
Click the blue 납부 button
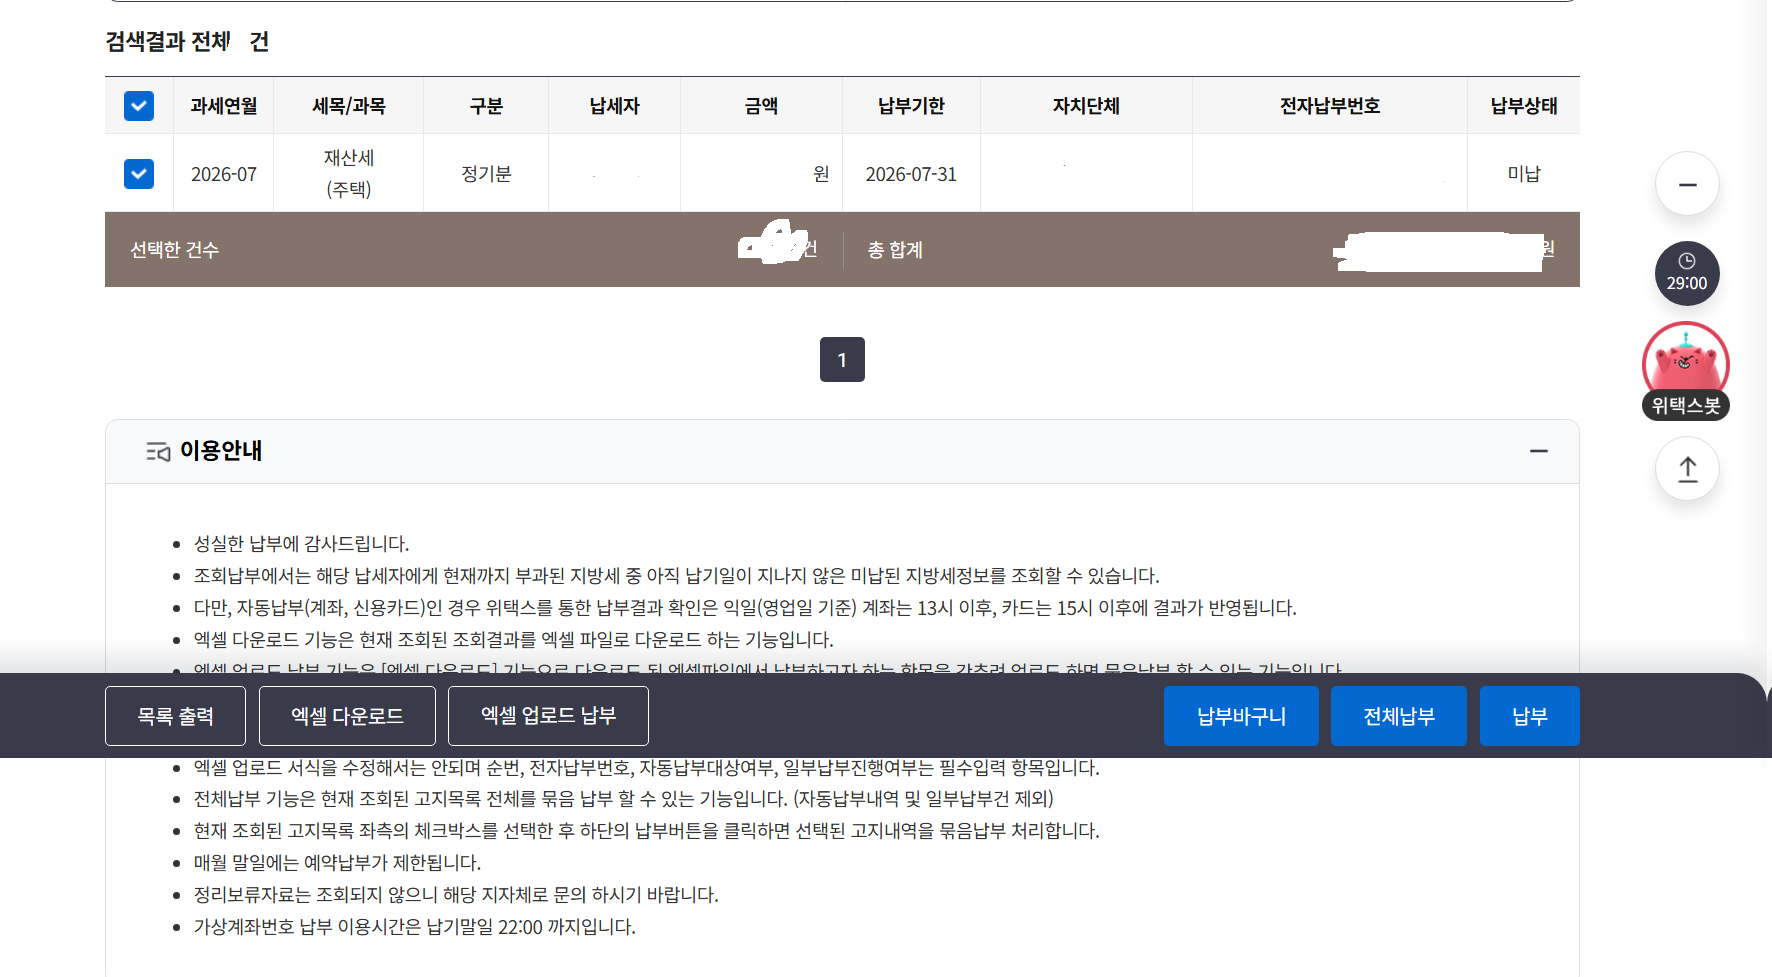tap(1530, 716)
